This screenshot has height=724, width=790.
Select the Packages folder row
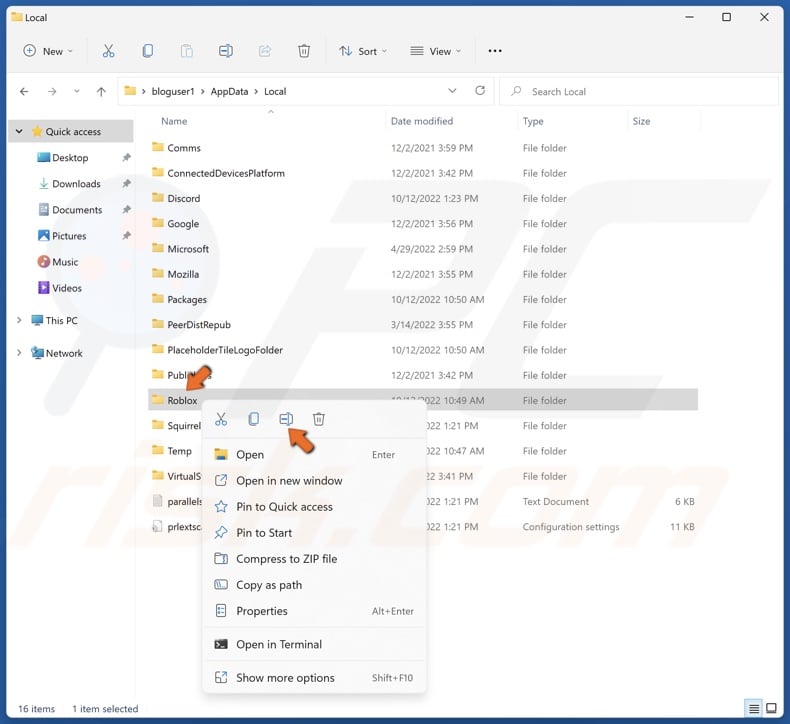(423, 299)
